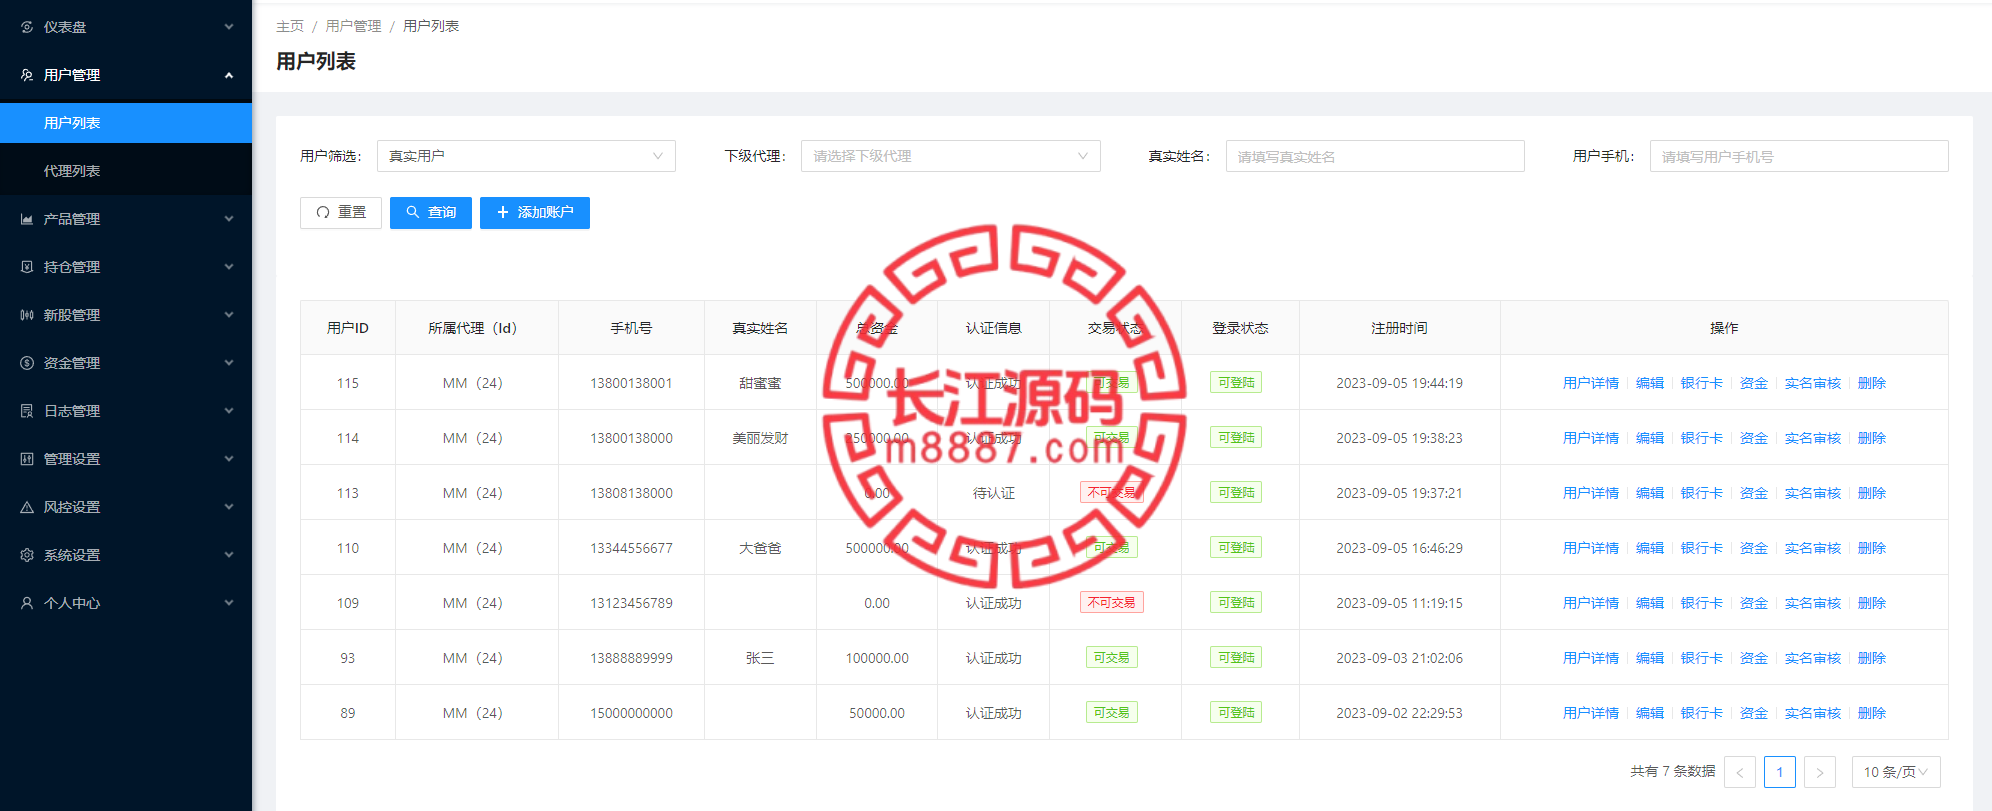Click the 注册时间 column header
The width and height of the screenshot is (1992, 811).
(1399, 328)
